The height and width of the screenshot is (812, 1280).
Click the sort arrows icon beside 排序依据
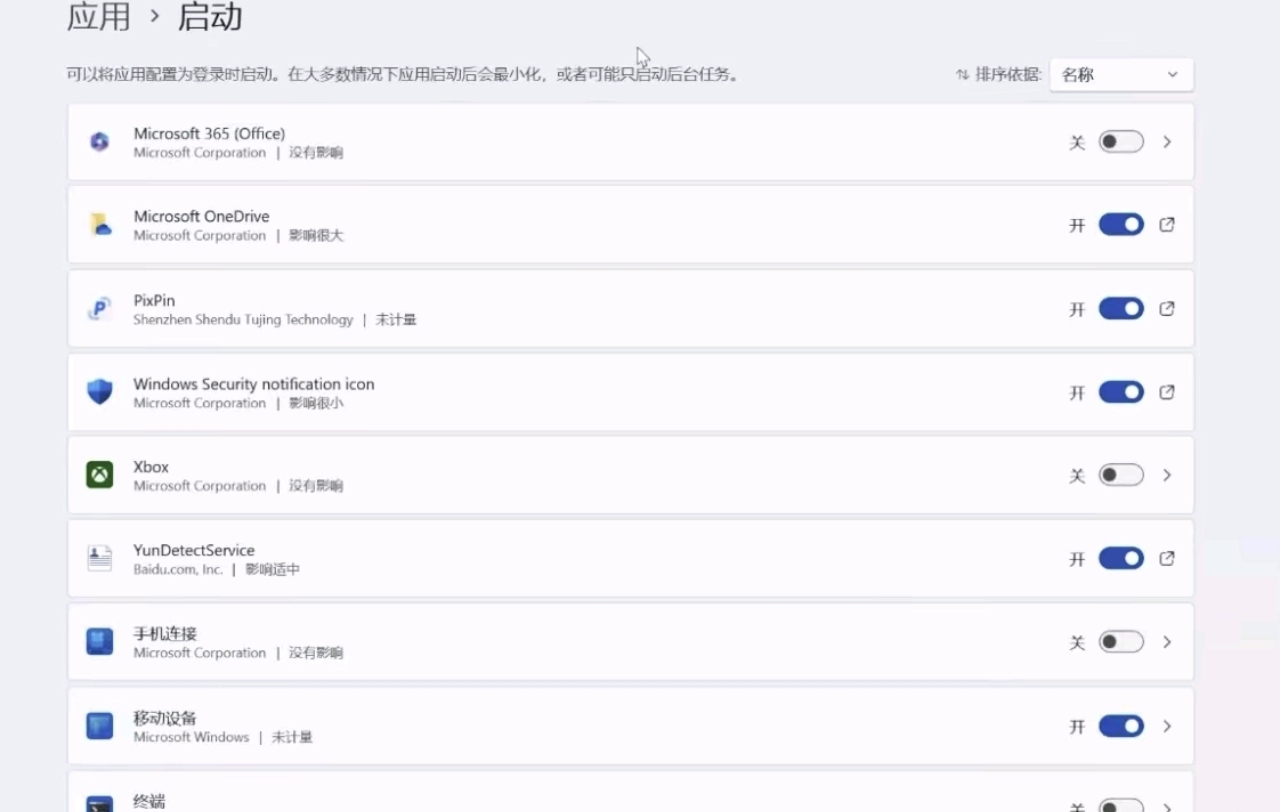pos(962,75)
